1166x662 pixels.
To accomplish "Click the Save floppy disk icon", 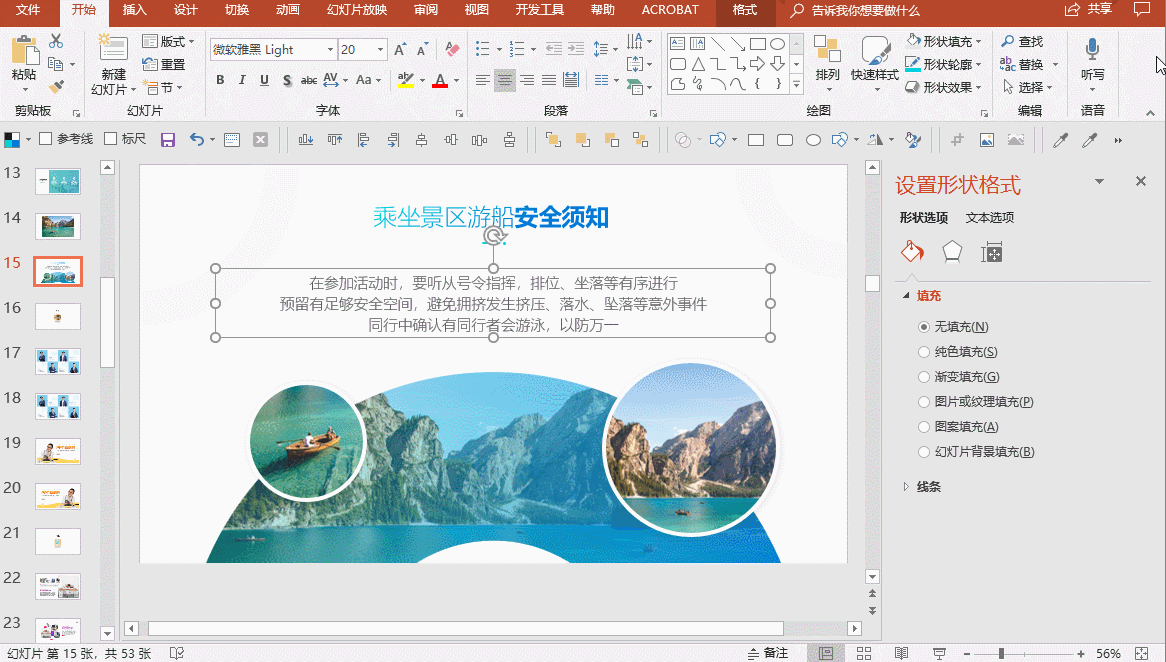I will 167,140.
